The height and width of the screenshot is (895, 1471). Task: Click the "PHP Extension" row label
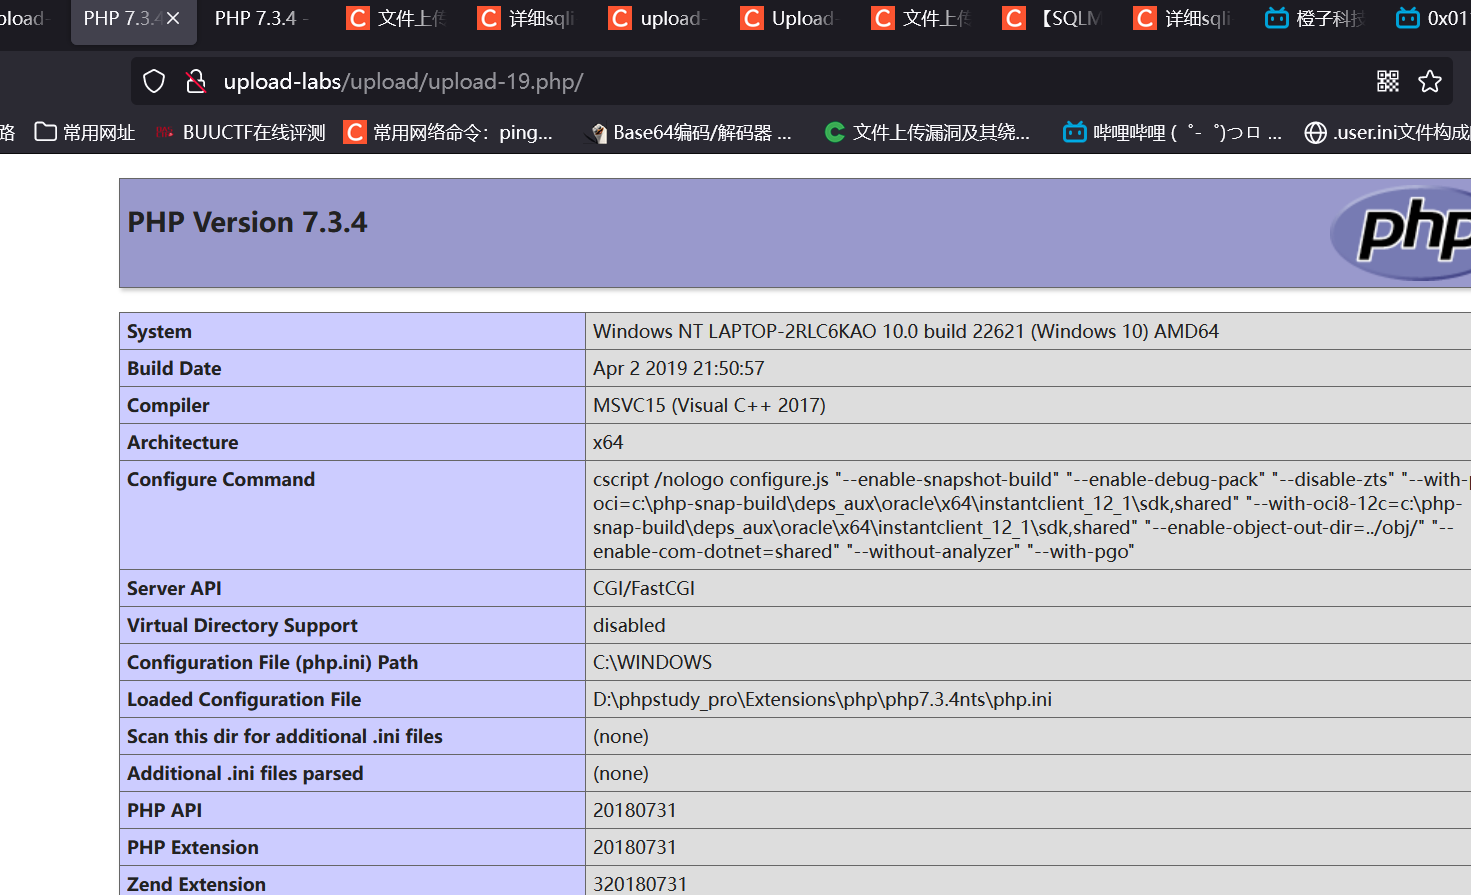point(193,847)
